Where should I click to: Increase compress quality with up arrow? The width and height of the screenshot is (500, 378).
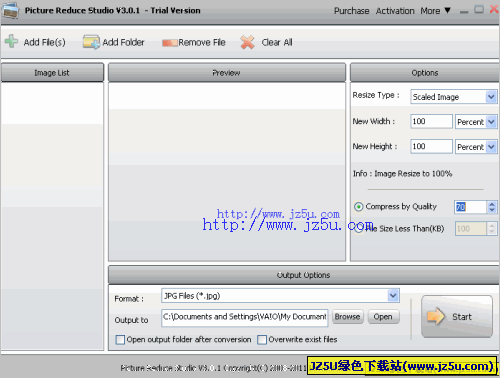(x=492, y=204)
